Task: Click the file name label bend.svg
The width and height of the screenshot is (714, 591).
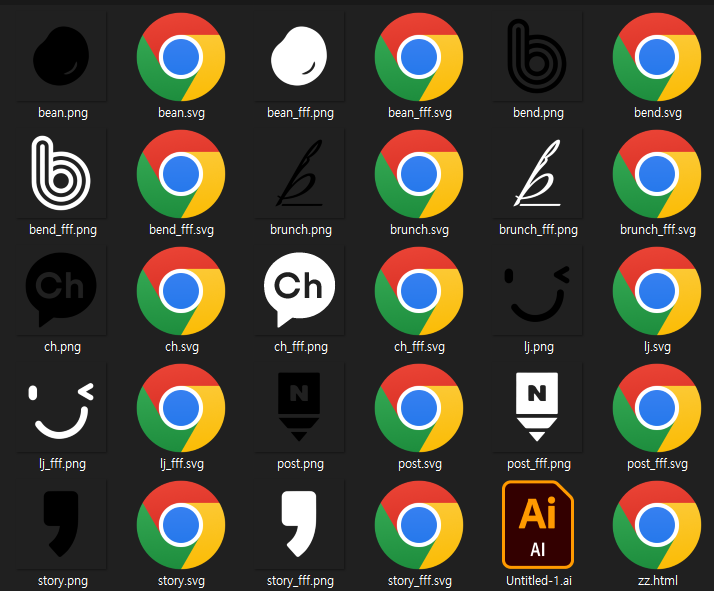Action: coord(658,112)
